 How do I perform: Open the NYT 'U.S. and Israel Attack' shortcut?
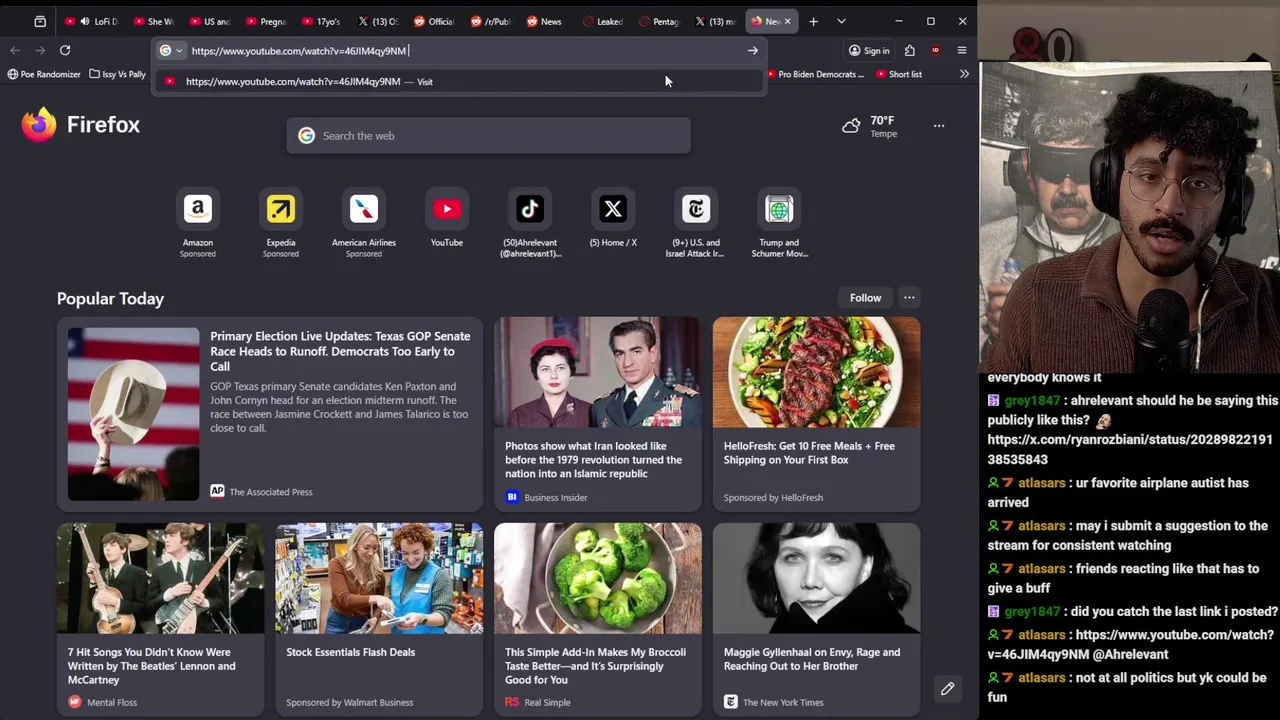(696, 222)
